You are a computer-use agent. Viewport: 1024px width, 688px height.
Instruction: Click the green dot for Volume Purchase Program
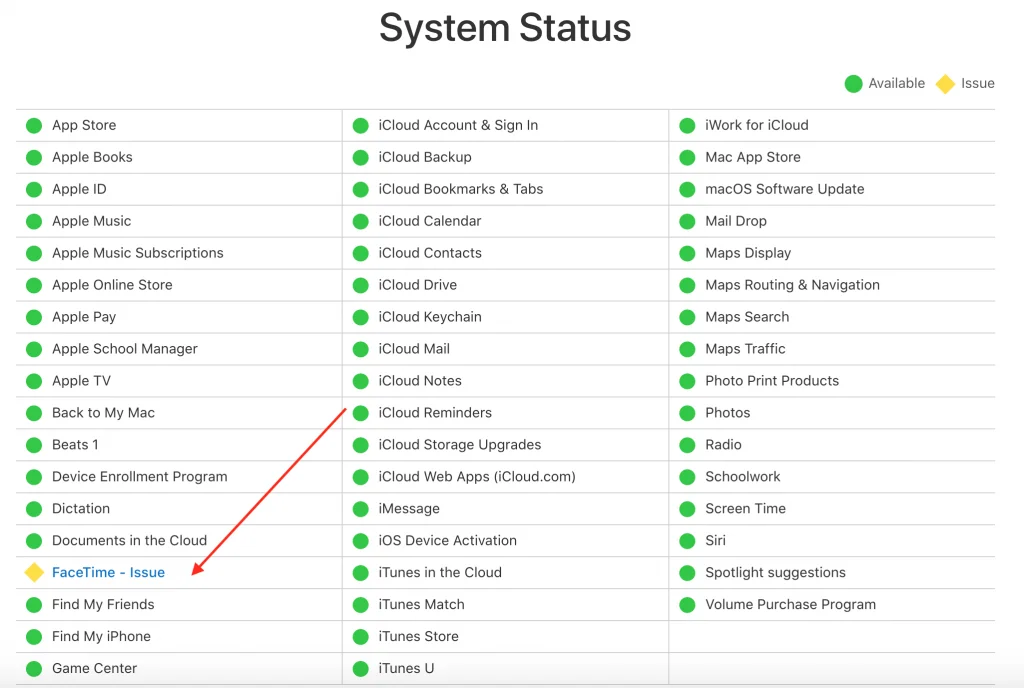coord(687,604)
